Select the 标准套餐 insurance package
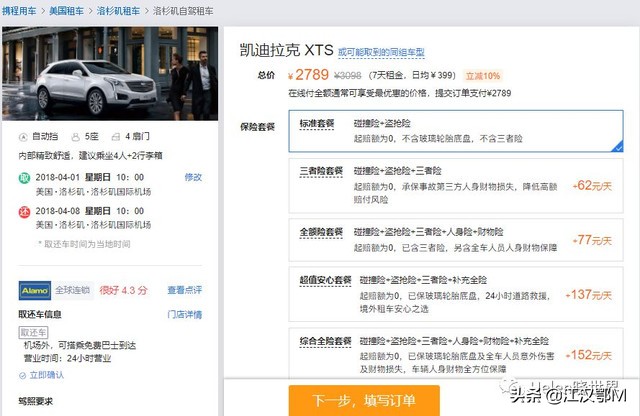The height and width of the screenshot is (416, 640). pos(456,131)
